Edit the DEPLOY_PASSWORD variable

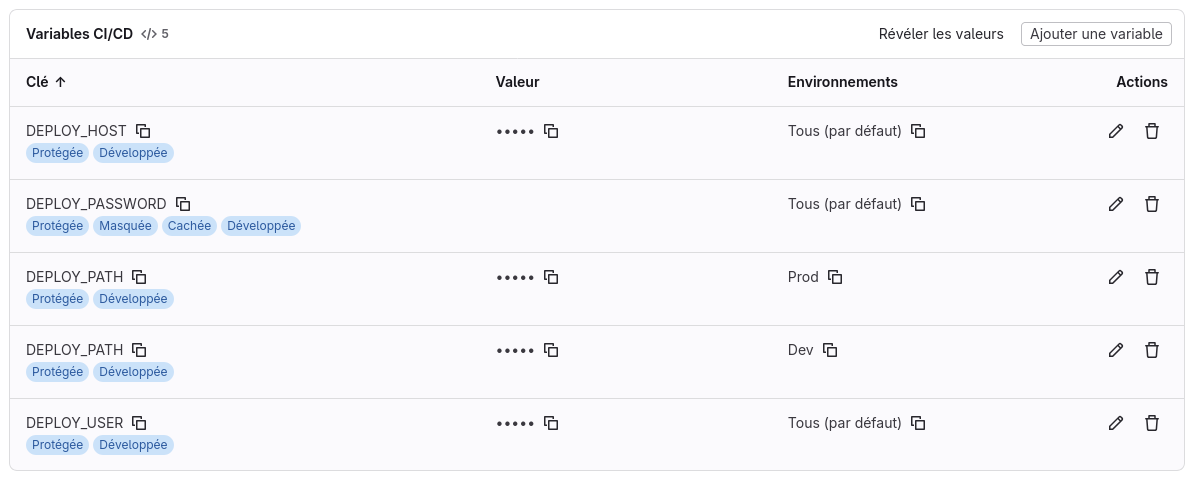coord(1116,204)
